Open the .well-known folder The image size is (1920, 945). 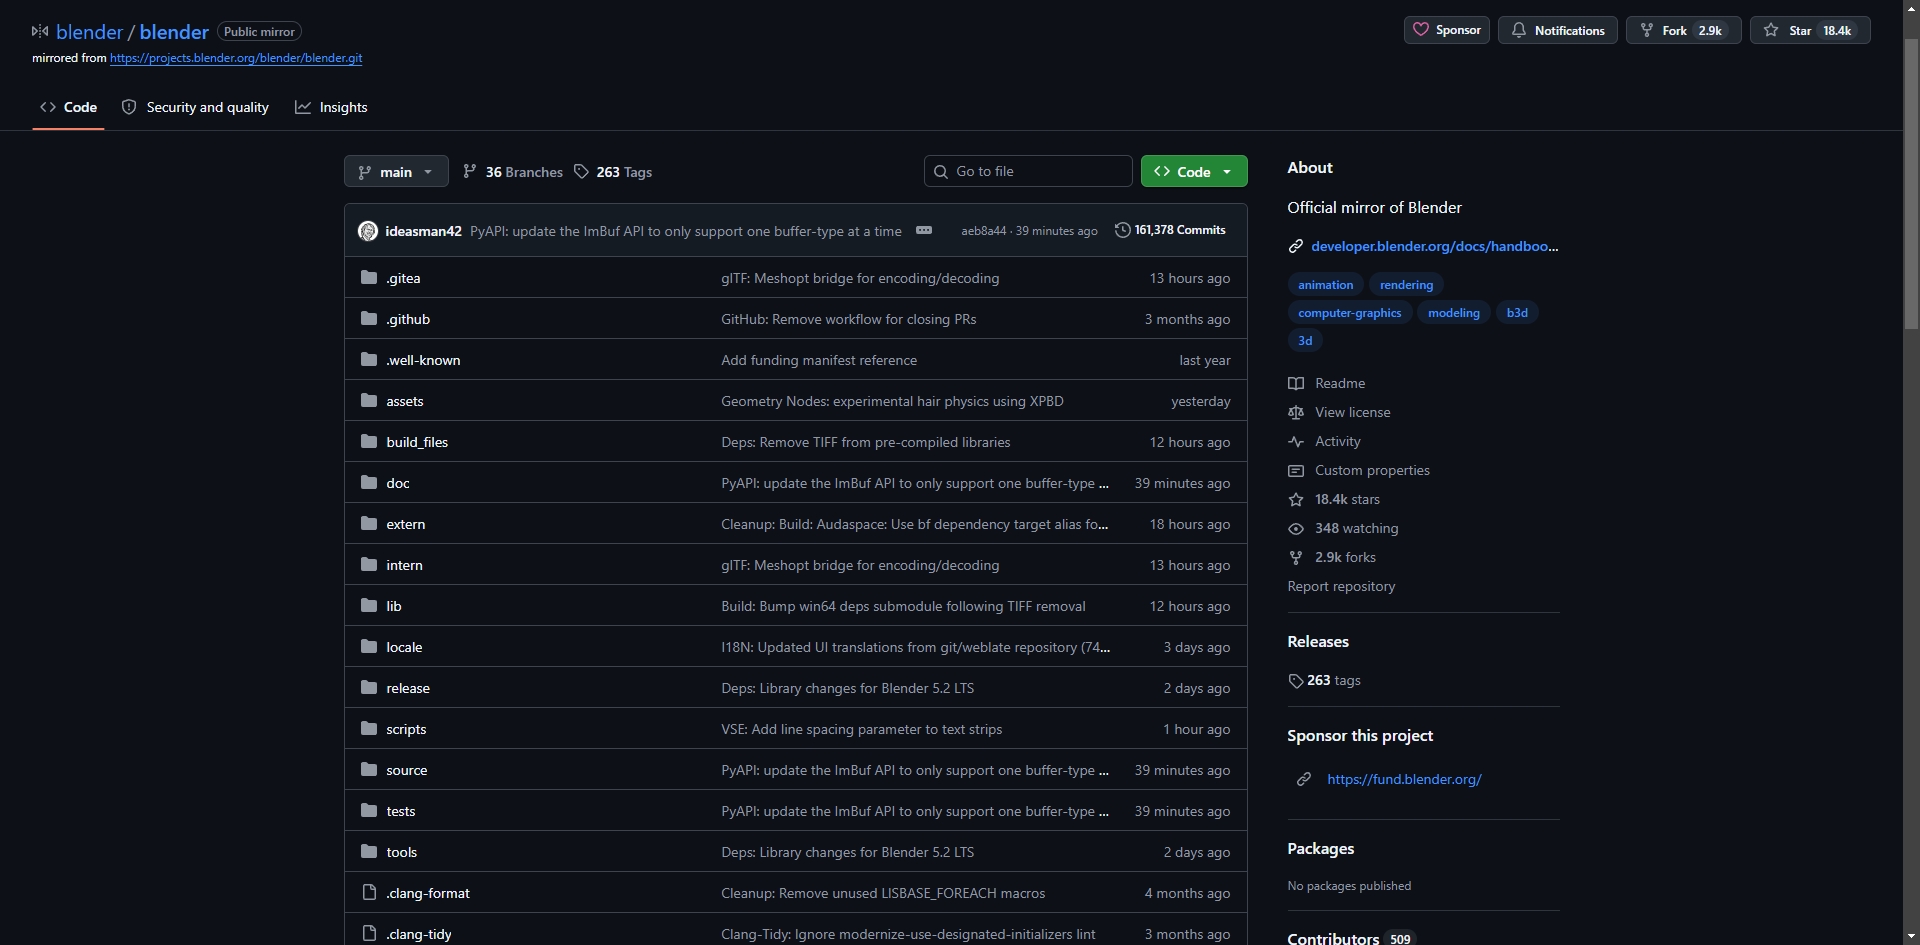[423, 360]
